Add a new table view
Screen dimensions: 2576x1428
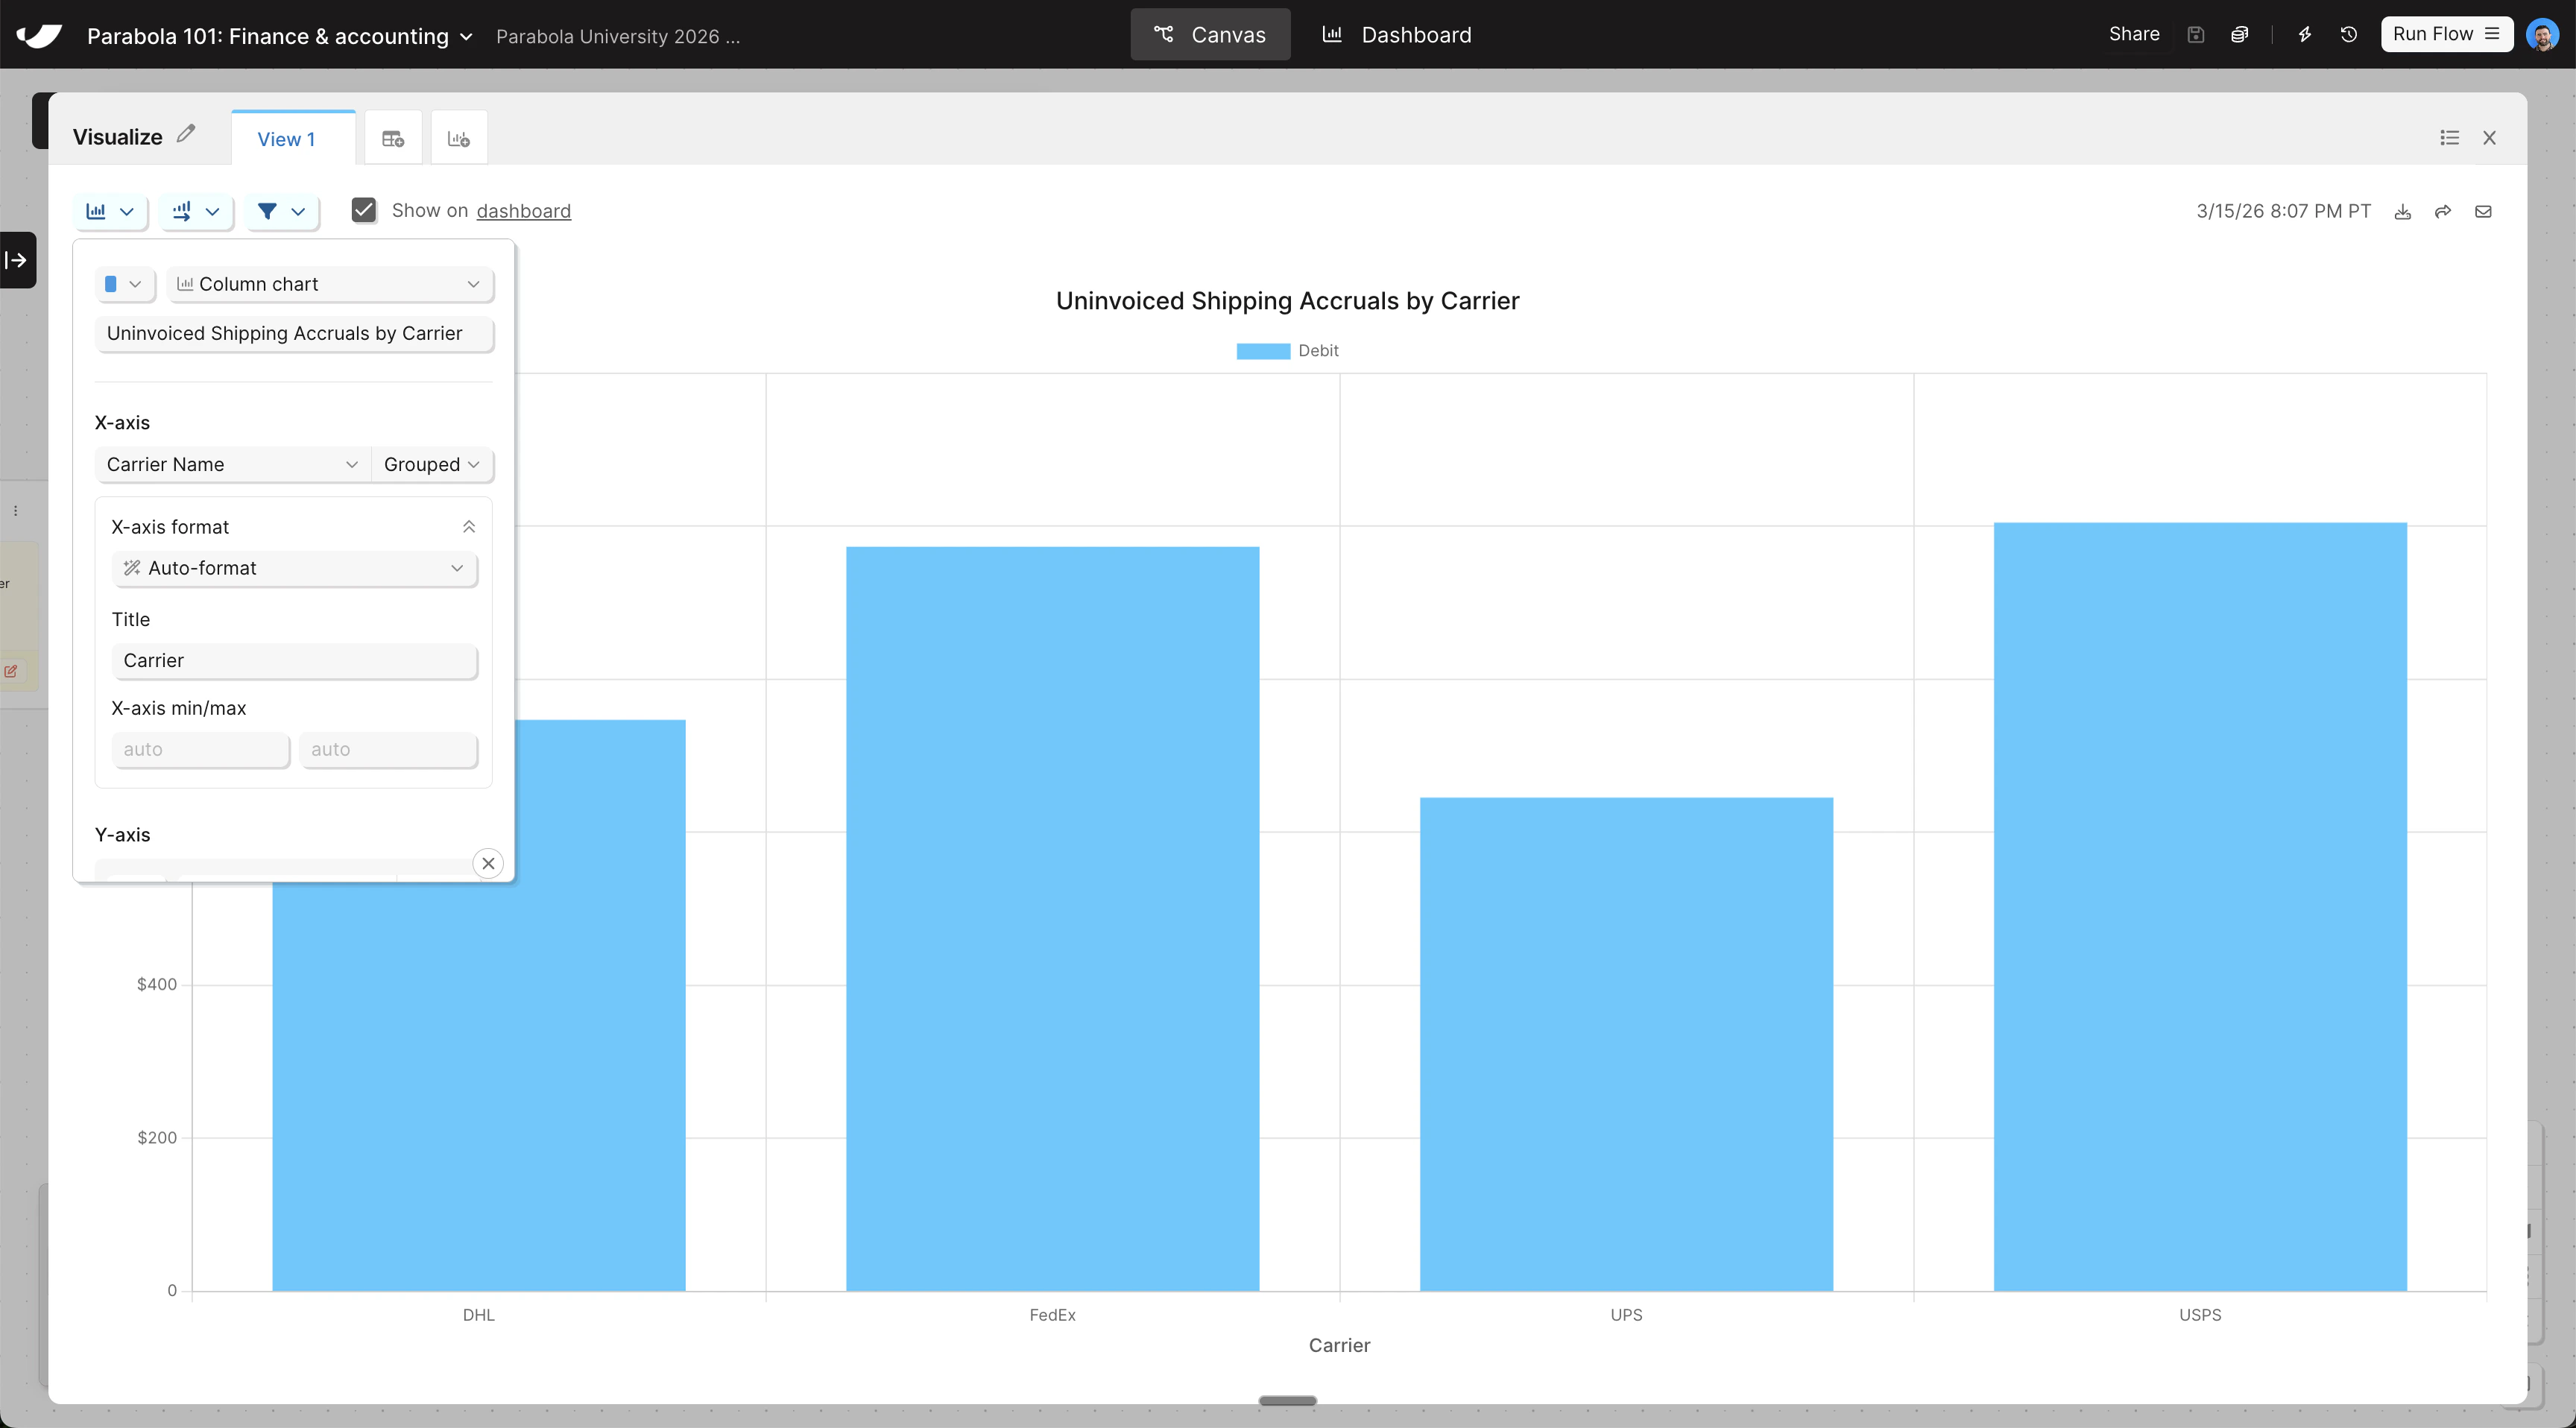393,139
